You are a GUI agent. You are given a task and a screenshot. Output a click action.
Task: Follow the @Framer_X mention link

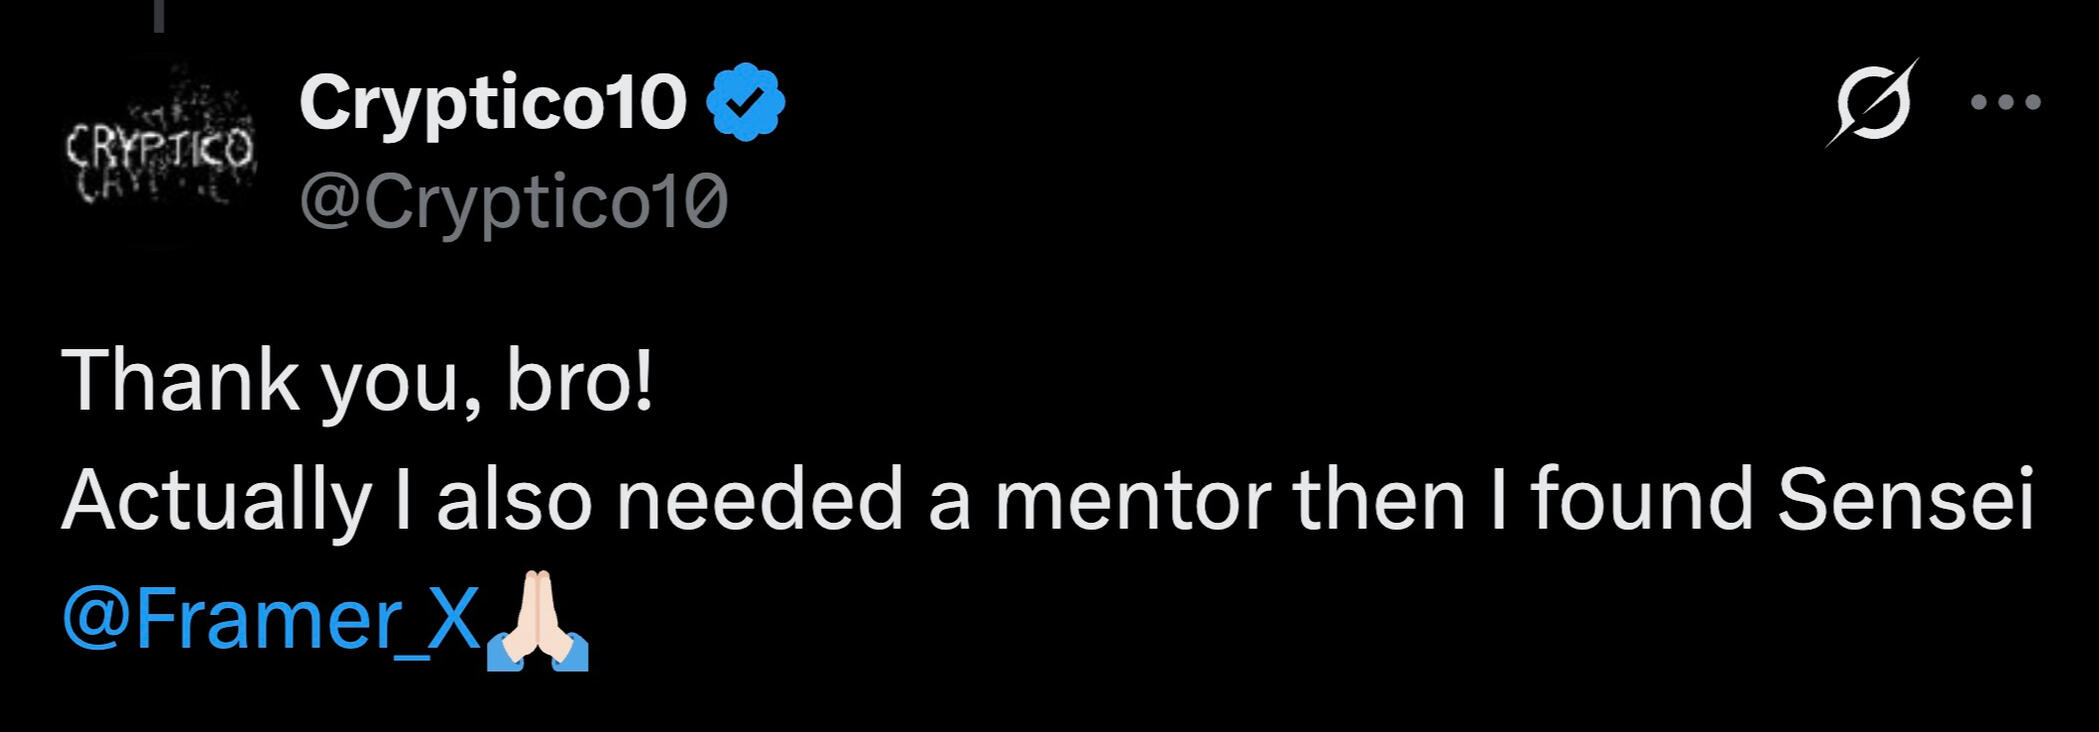coord(272,620)
